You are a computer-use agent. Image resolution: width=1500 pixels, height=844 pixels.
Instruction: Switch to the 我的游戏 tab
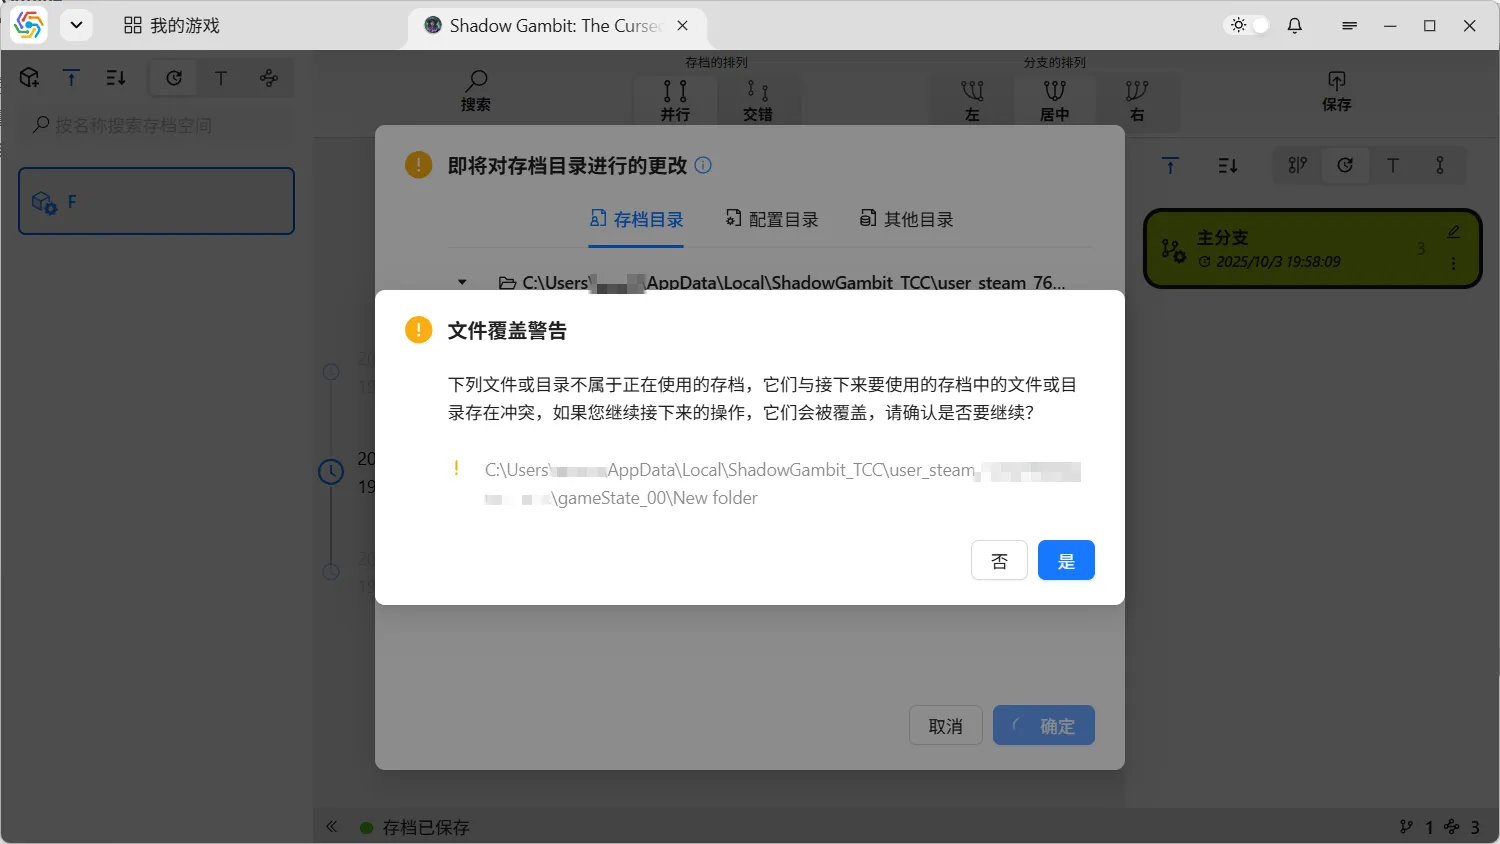coord(172,26)
